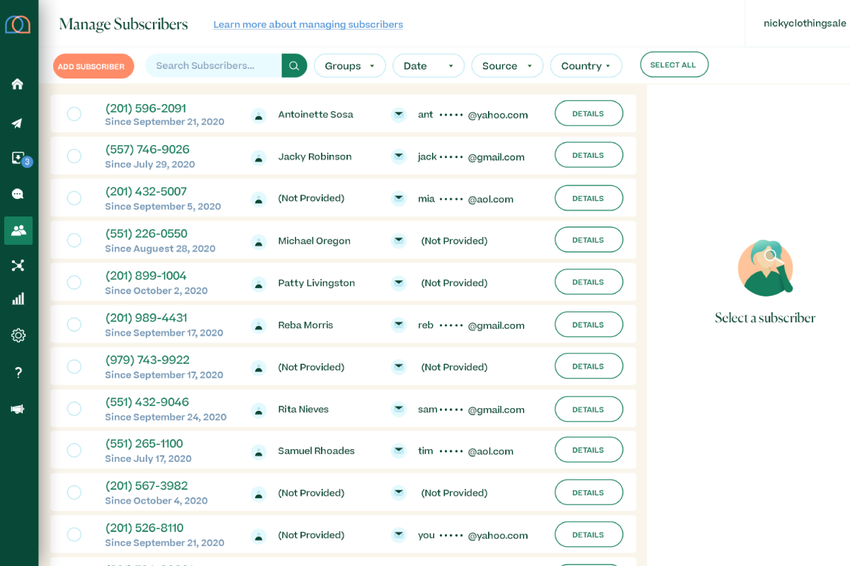Click the paper plane campaigns icon

pyautogui.click(x=18, y=123)
